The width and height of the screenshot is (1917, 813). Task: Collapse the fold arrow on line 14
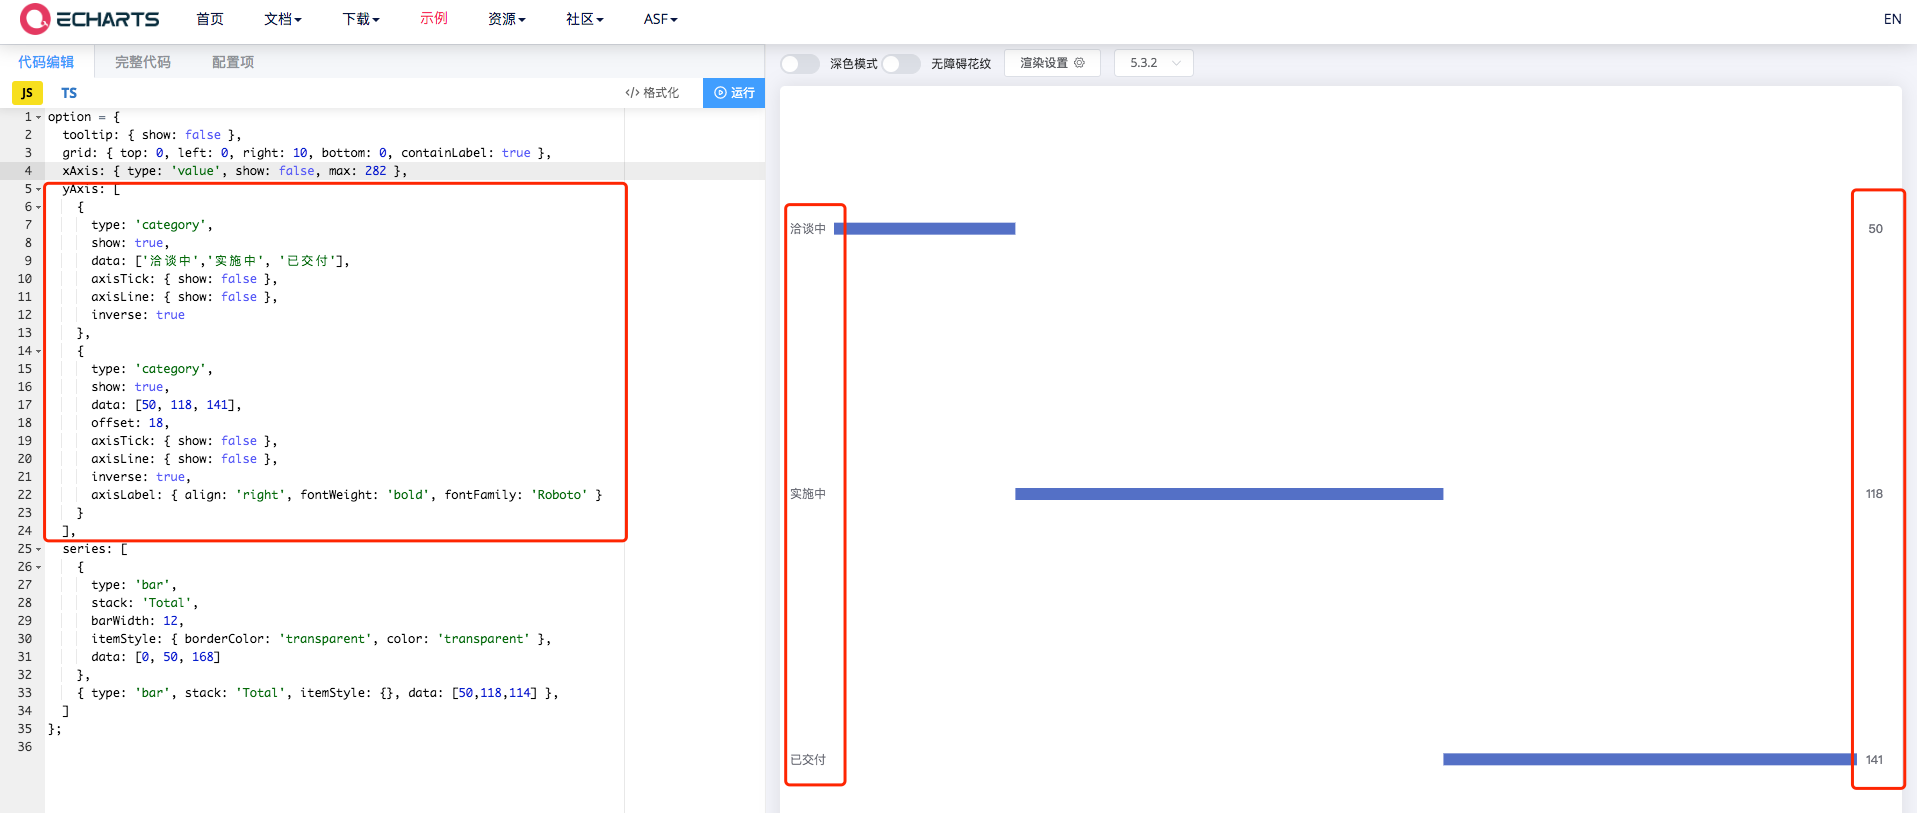[x=39, y=351]
